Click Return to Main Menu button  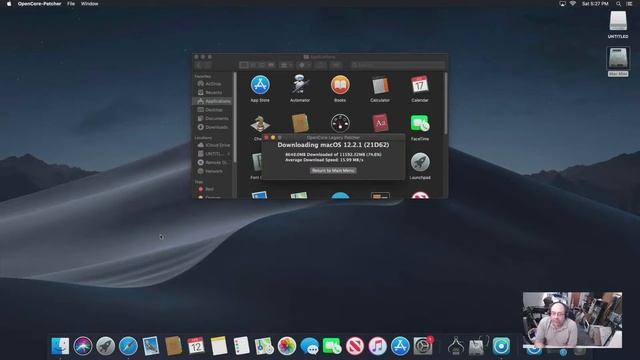pos(333,171)
